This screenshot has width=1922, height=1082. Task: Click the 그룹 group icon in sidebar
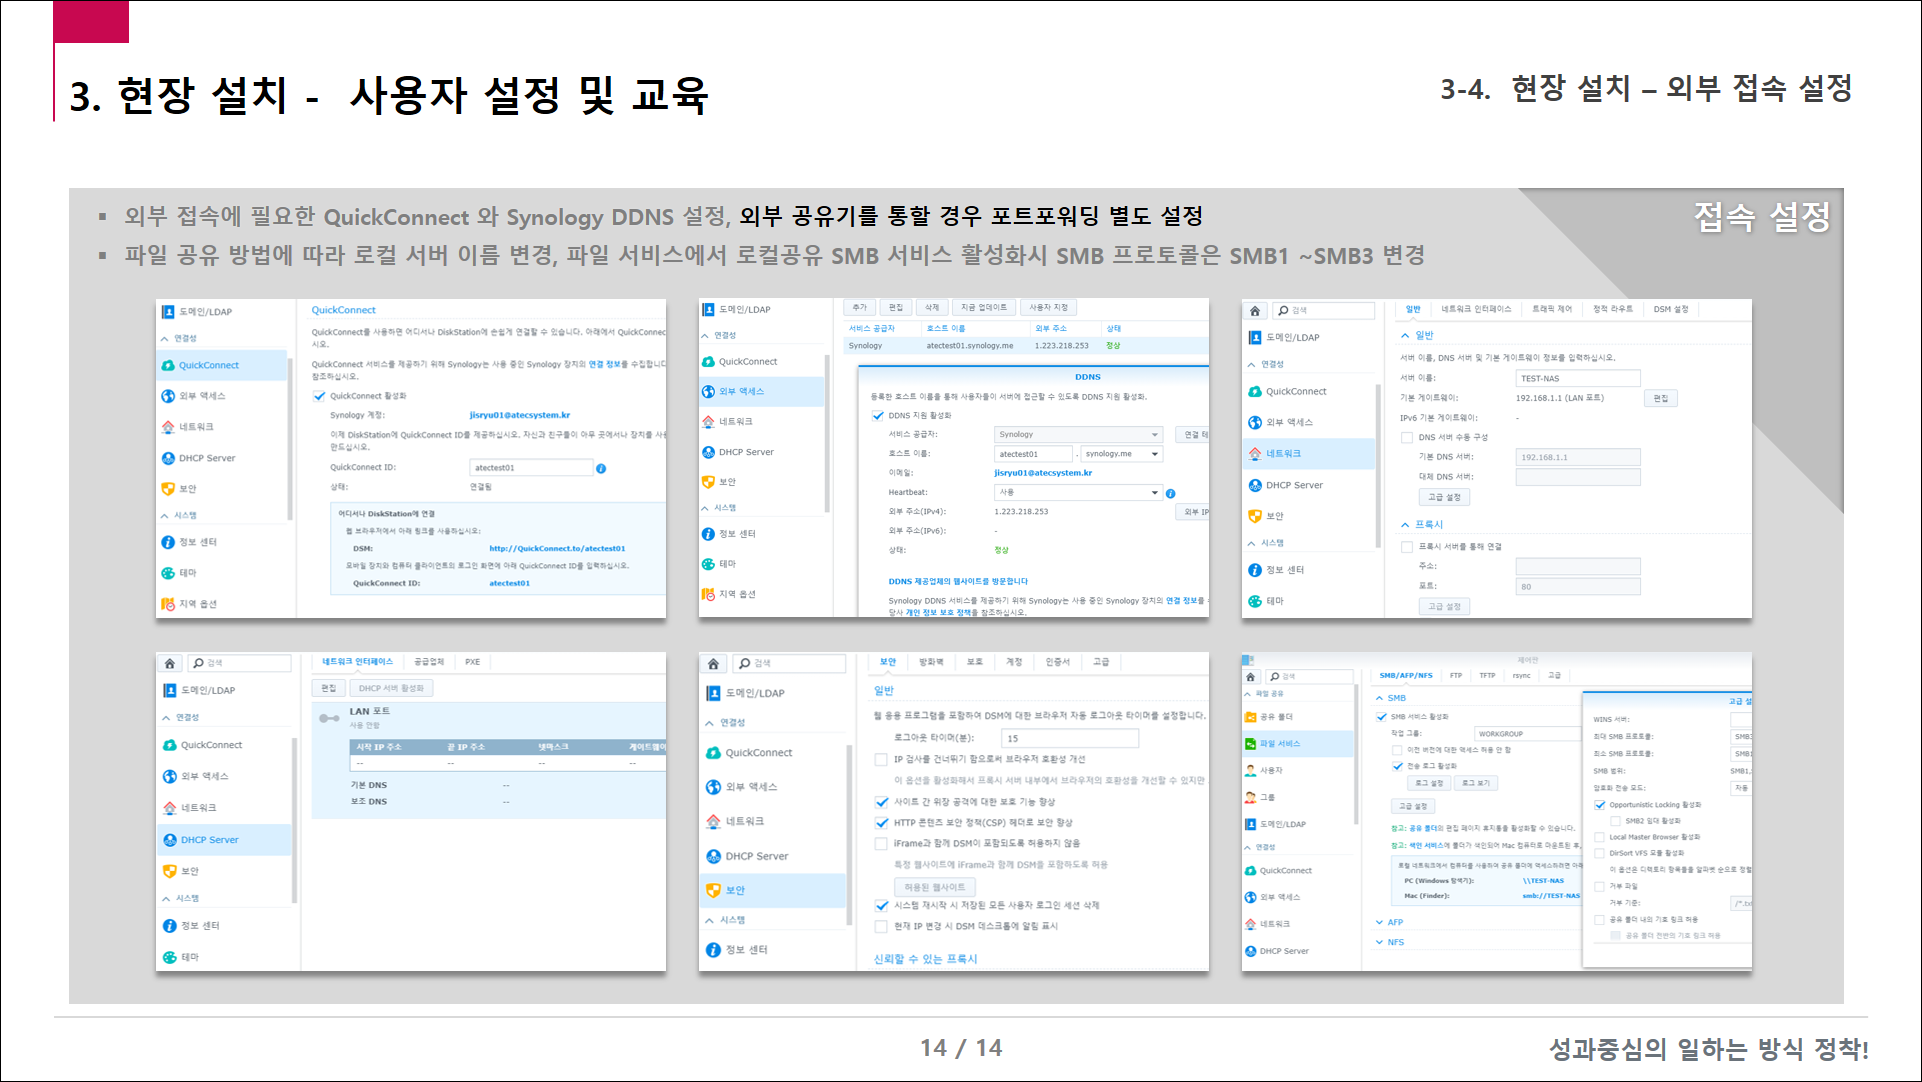[1250, 797]
